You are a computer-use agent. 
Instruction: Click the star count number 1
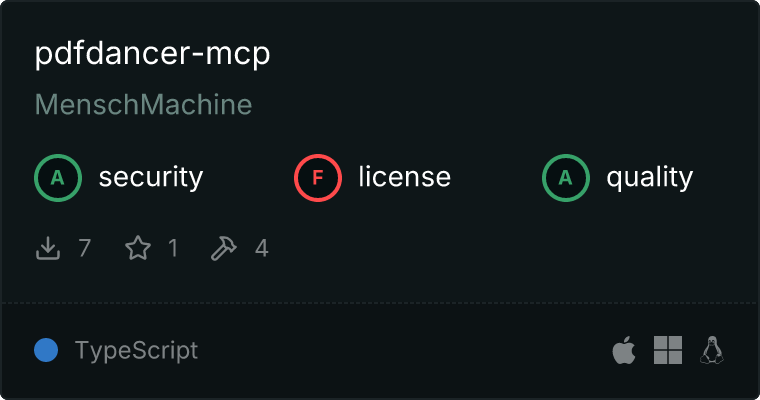(173, 248)
